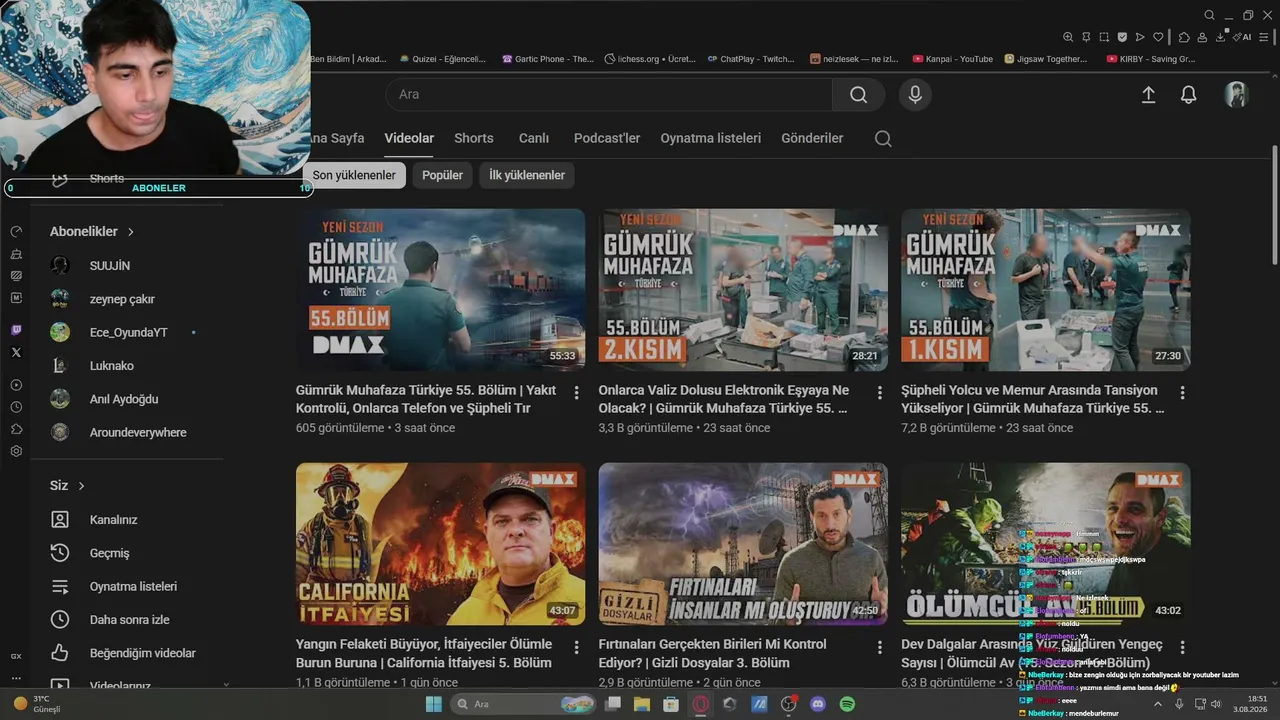Open options menu for Onlarca Valiz video
This screenshot has width=1280, height=720.
click(880, 393)
